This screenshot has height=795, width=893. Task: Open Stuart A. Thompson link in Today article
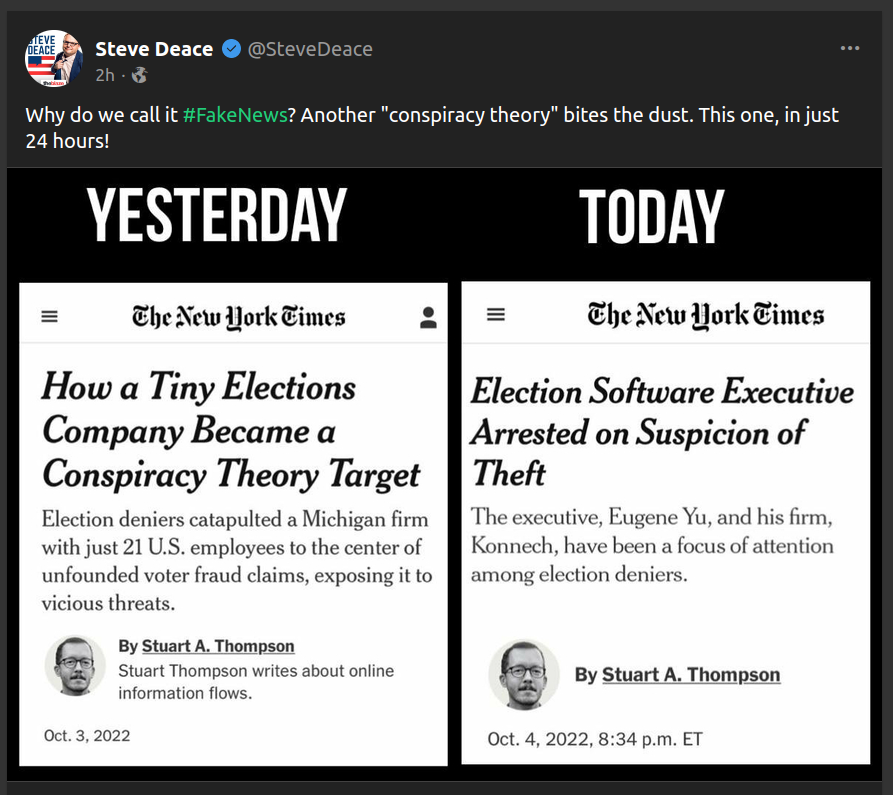(691, 675)
